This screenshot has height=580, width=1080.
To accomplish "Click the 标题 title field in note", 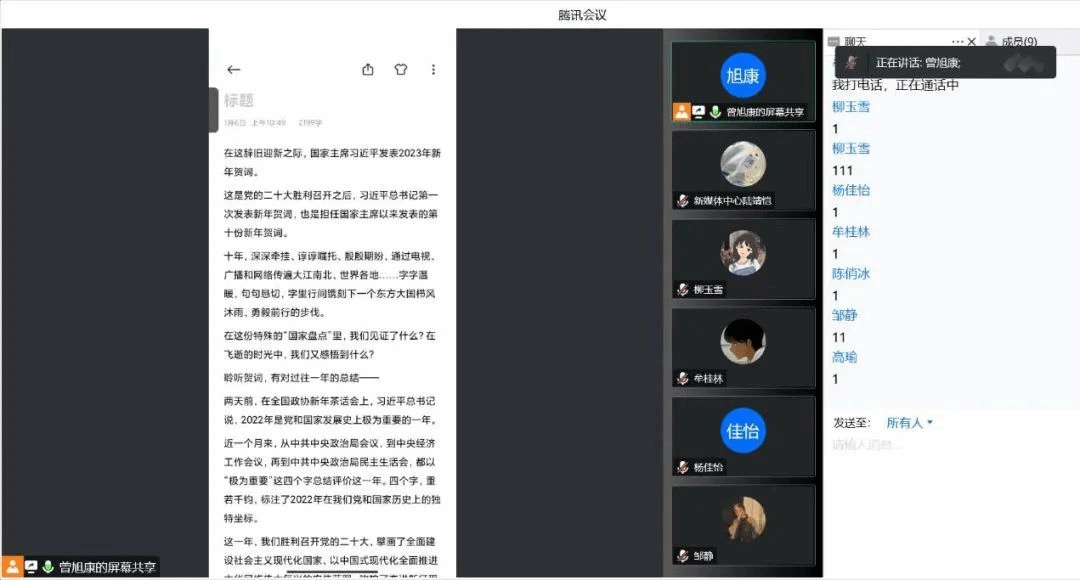I will pyautogui.click(x=239, y=100).
